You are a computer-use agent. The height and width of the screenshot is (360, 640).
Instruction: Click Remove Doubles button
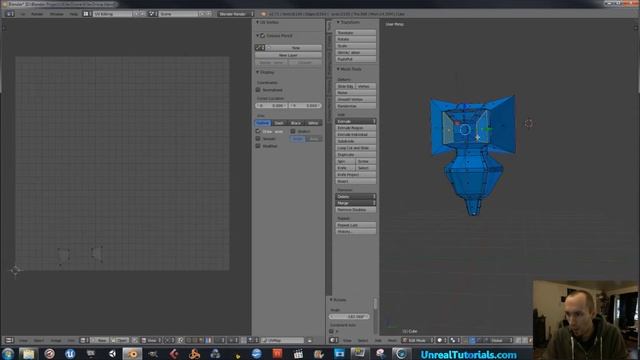[x=356, y=209]
